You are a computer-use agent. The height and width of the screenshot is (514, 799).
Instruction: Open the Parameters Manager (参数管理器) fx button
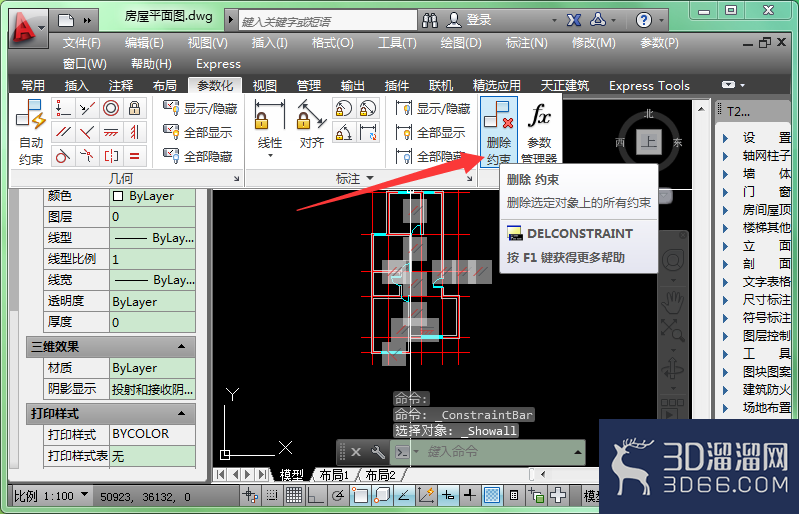coord(539,131)
